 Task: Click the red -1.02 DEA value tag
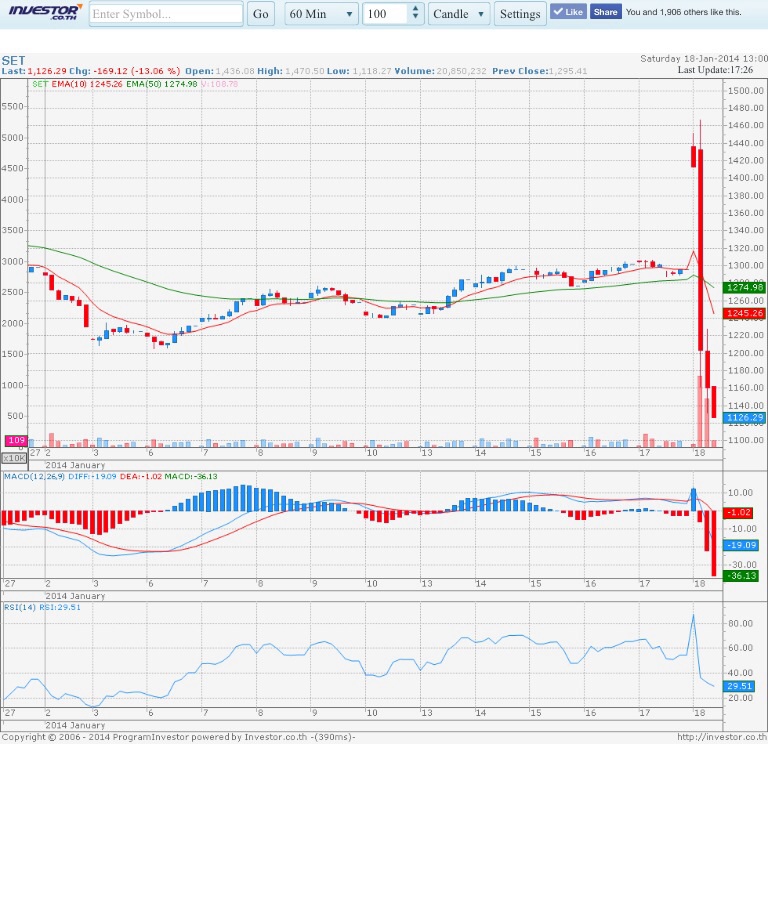coord(738,512)
